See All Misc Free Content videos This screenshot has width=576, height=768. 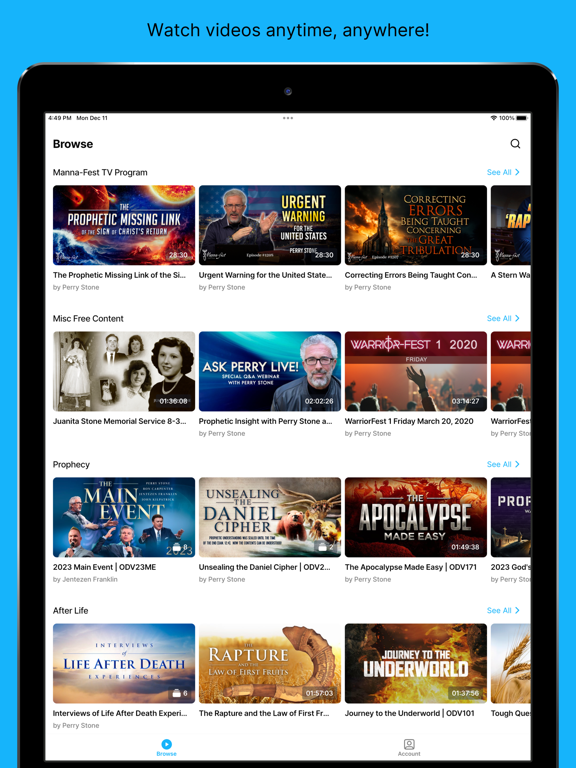pos(503,318)
